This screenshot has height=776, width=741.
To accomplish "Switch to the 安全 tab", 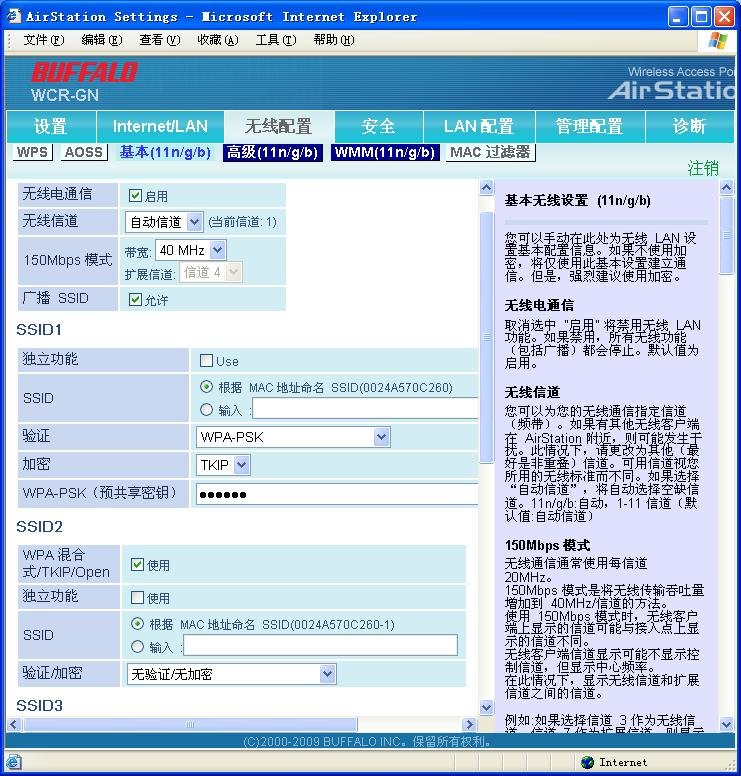I will pos(378,127).
